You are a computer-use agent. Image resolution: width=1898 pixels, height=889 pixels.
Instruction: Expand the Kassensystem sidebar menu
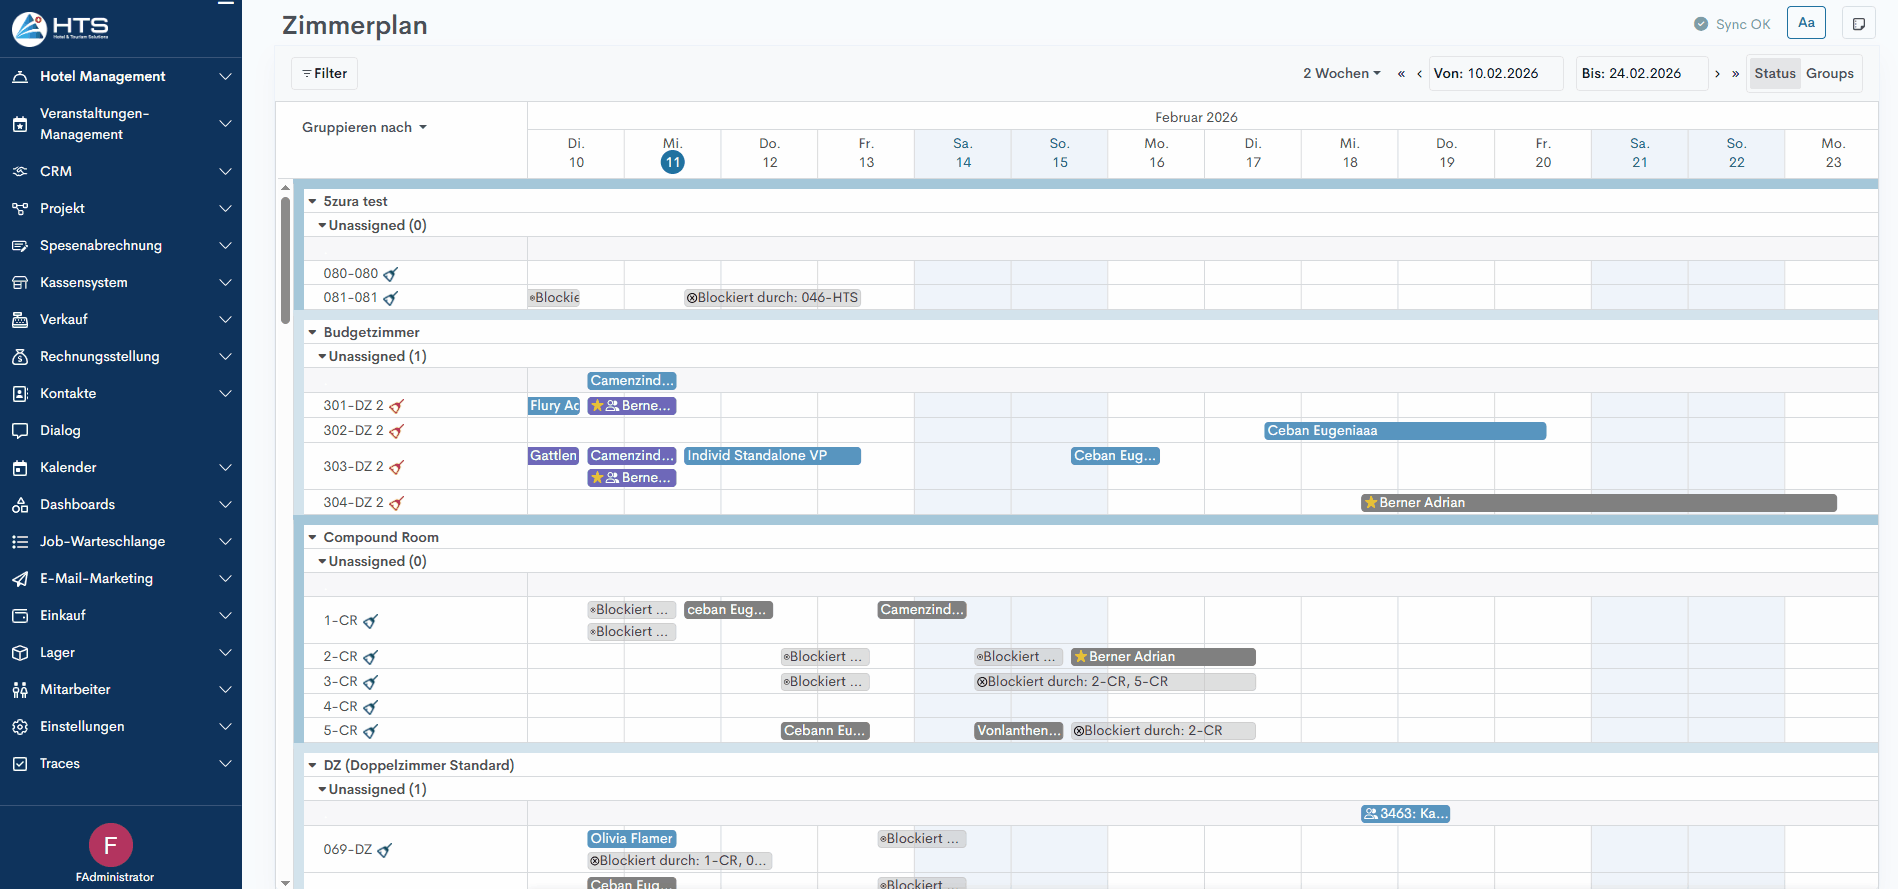(120, 283)
